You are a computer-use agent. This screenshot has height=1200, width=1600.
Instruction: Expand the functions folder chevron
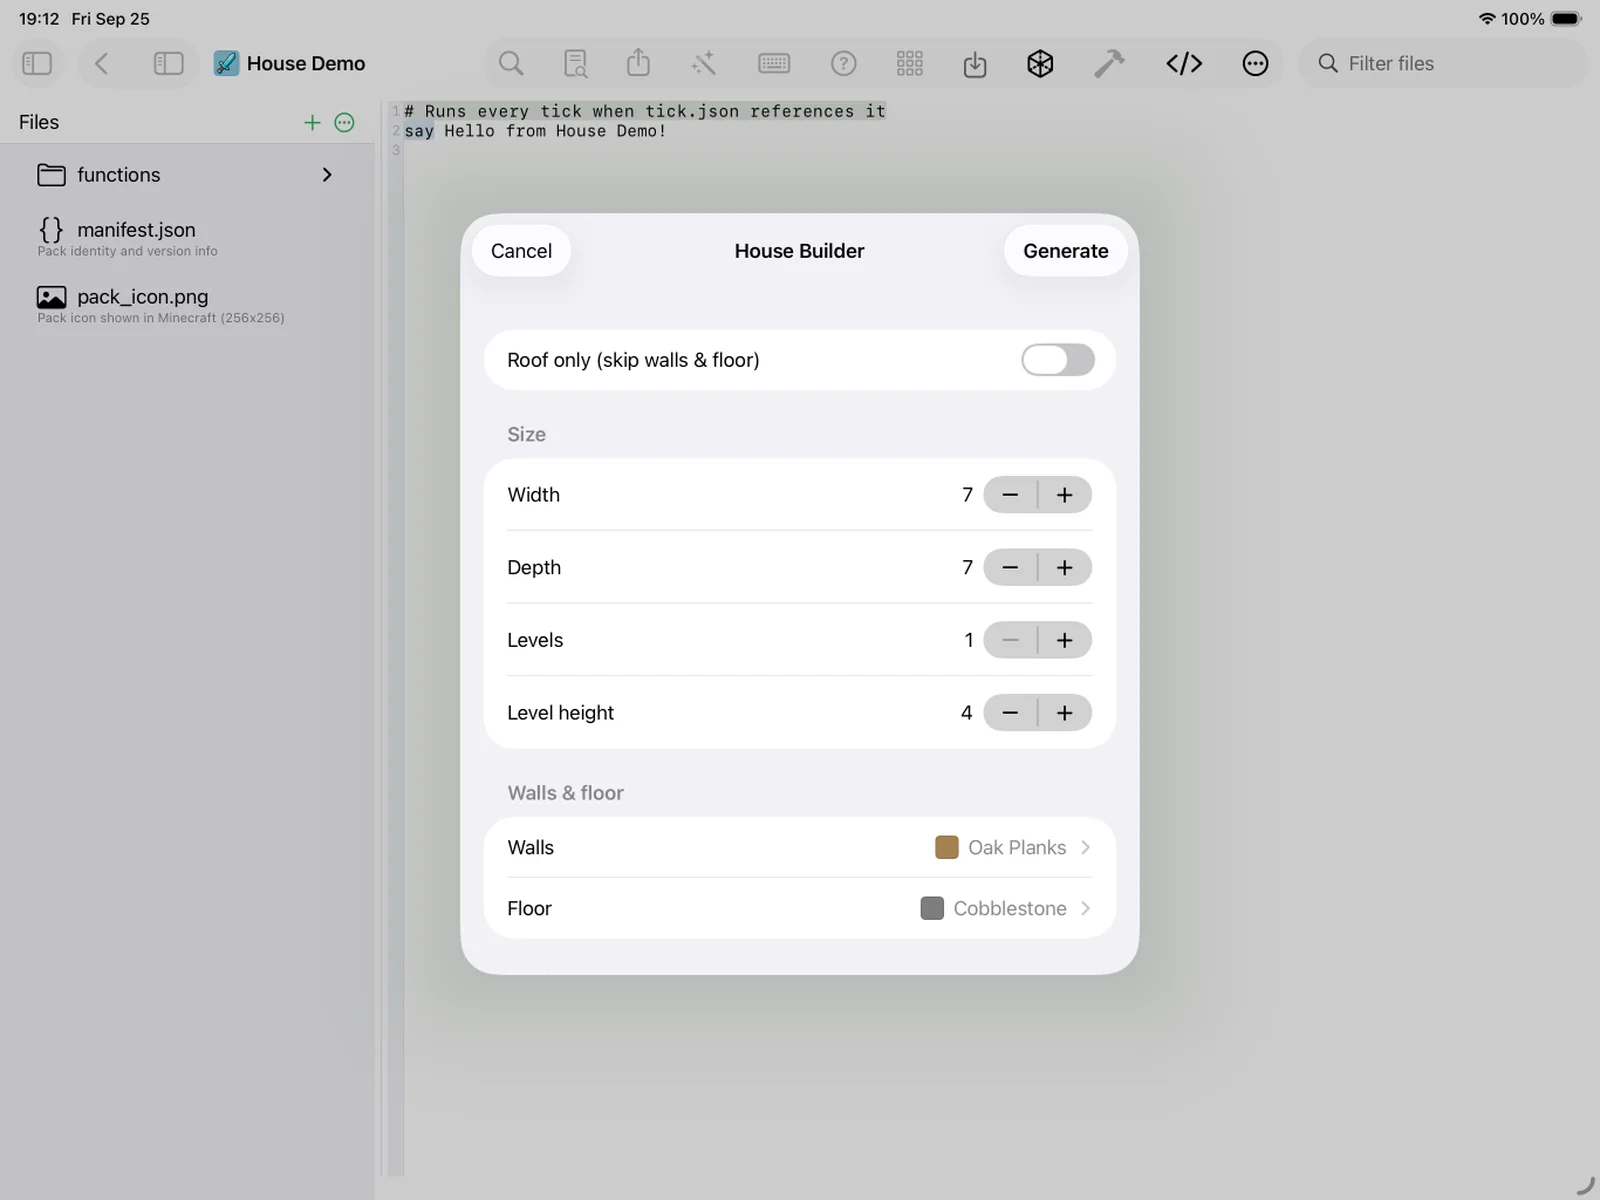tap(327, 175)
